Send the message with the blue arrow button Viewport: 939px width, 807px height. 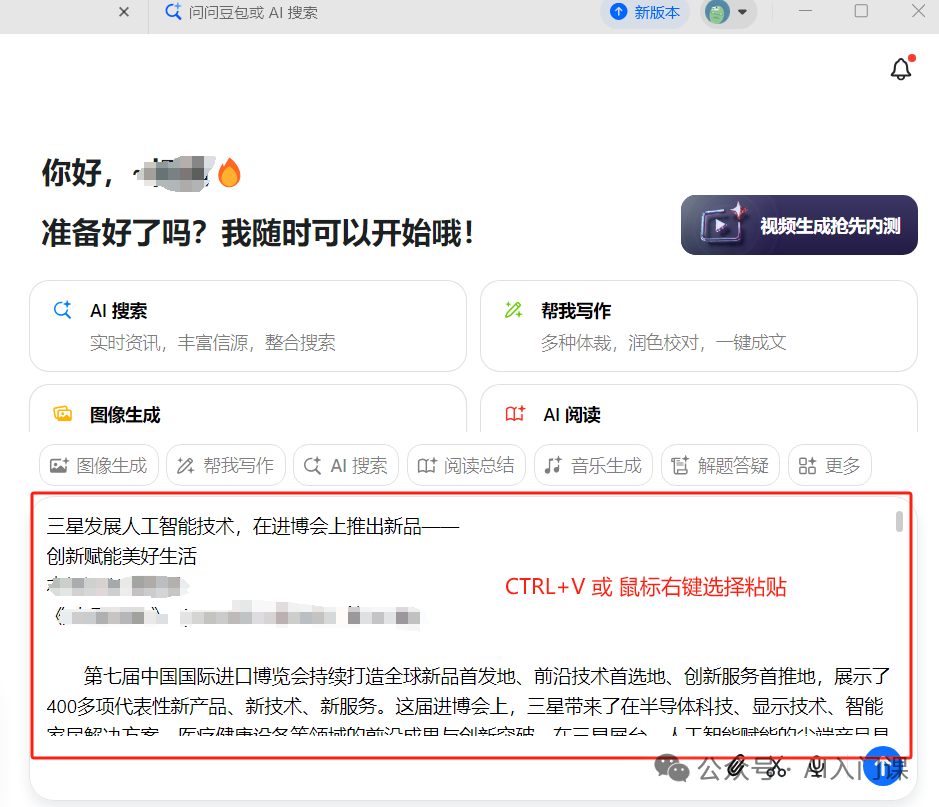pos(882,766)
